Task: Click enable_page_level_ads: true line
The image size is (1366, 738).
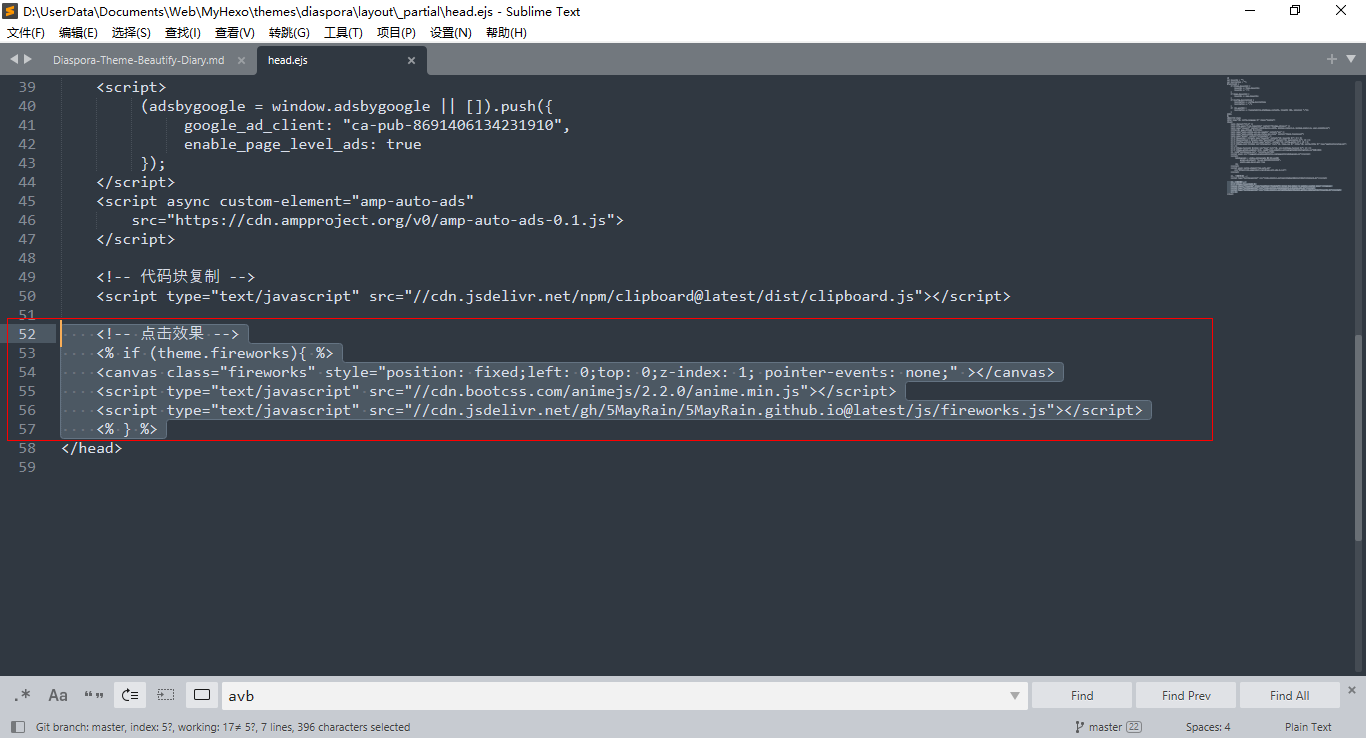Action: coord(302,144)
